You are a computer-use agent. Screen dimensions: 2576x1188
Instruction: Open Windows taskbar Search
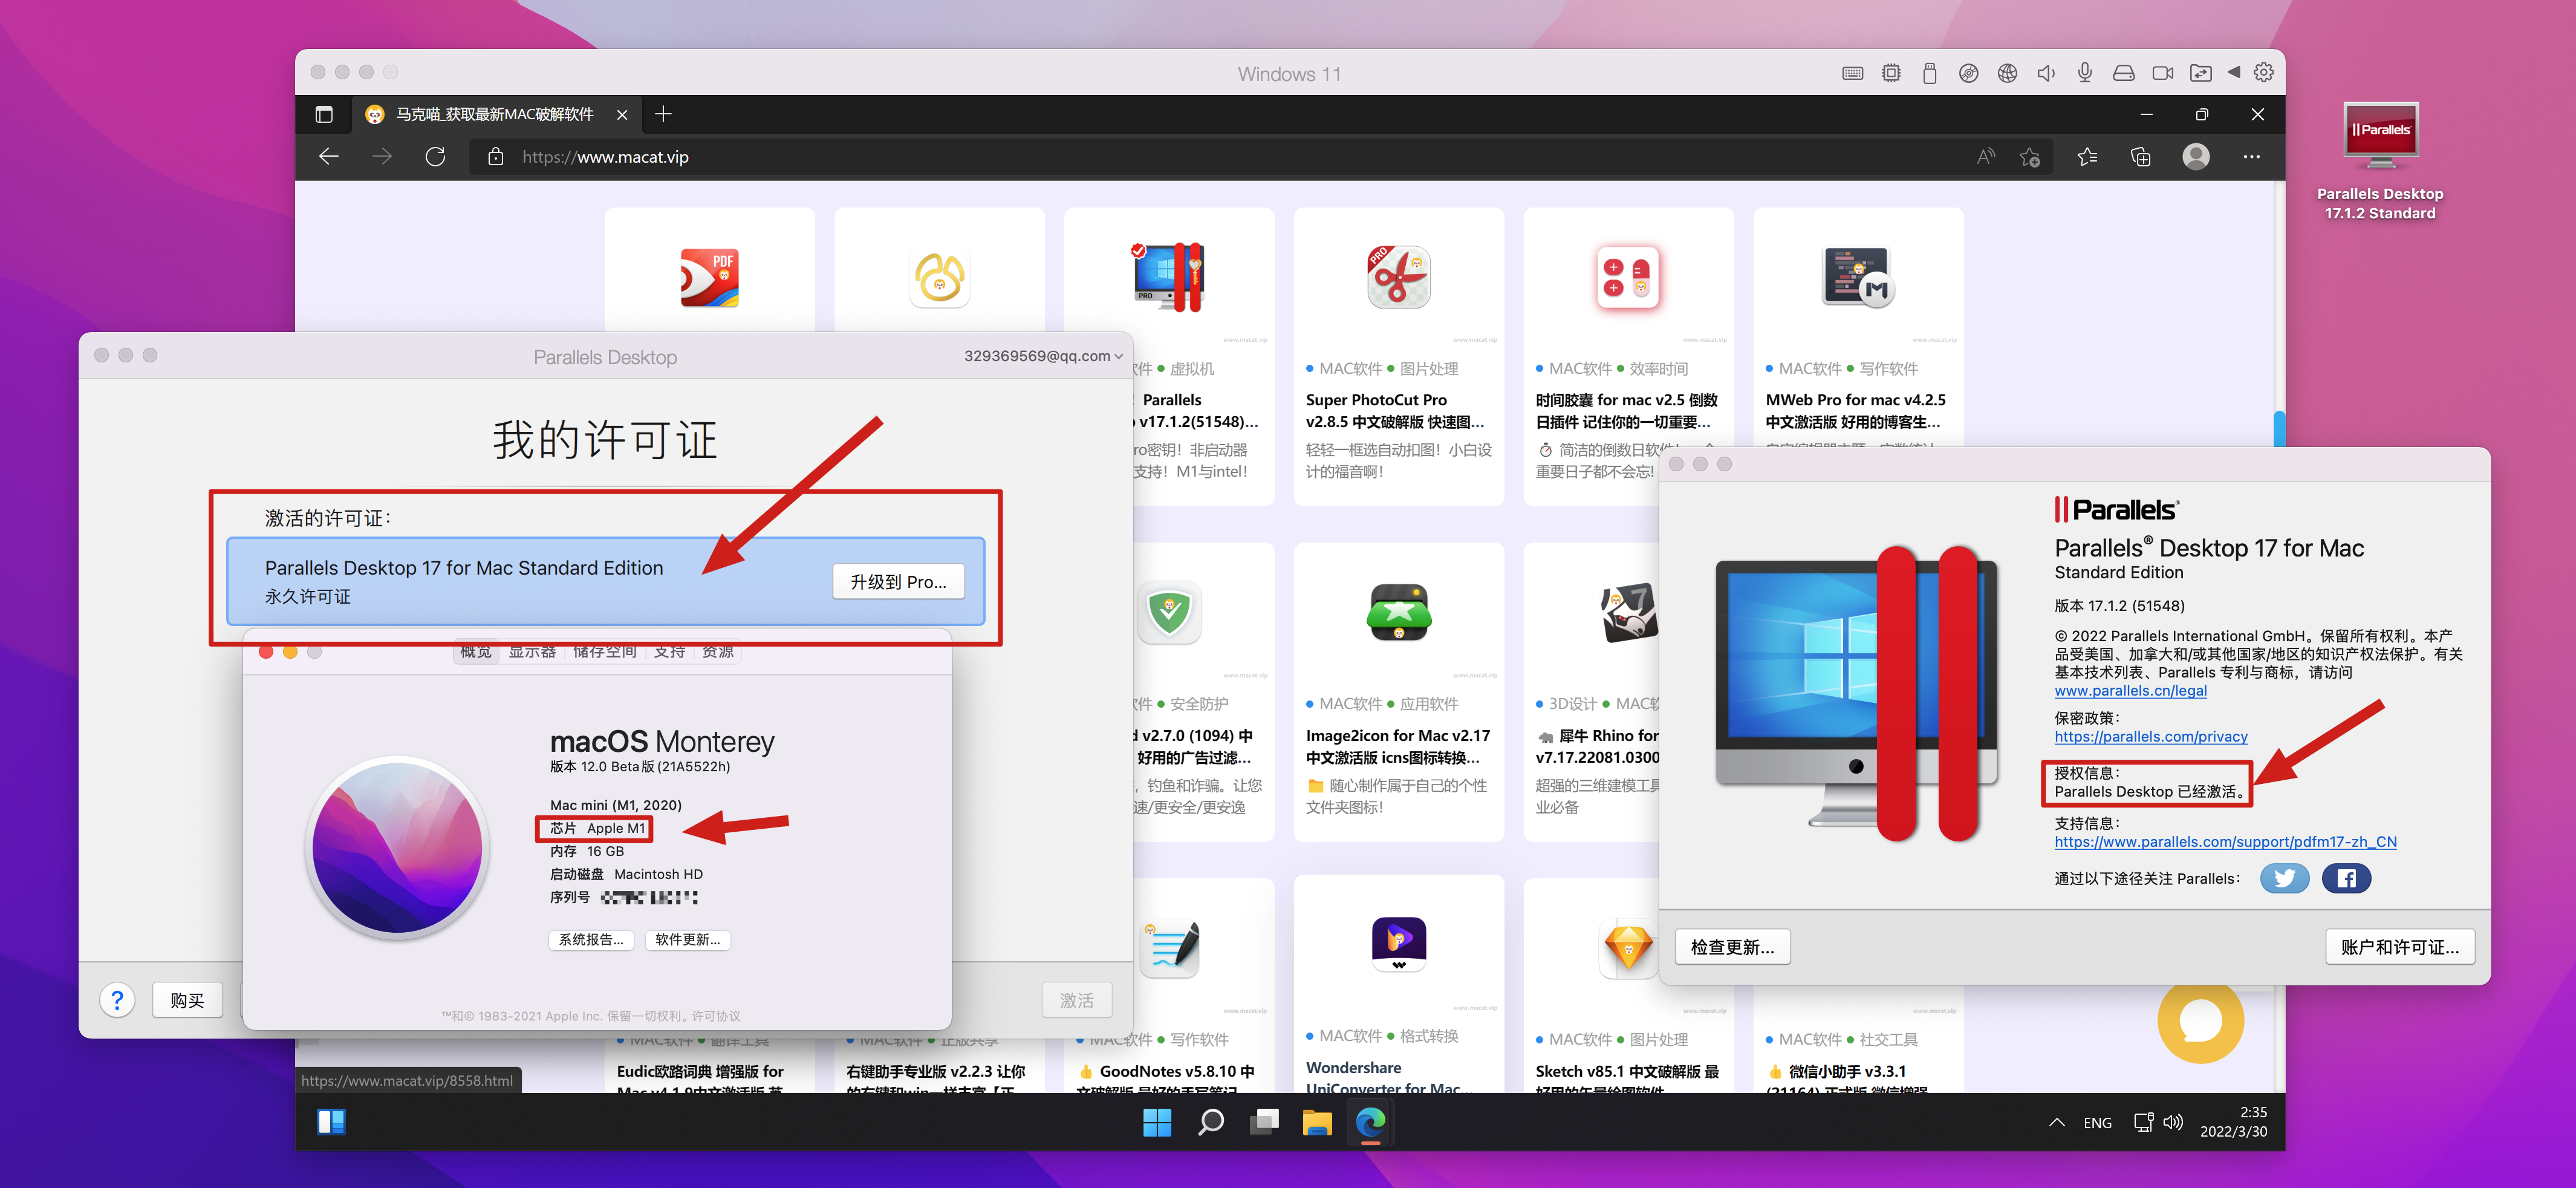[1210, 1123]
